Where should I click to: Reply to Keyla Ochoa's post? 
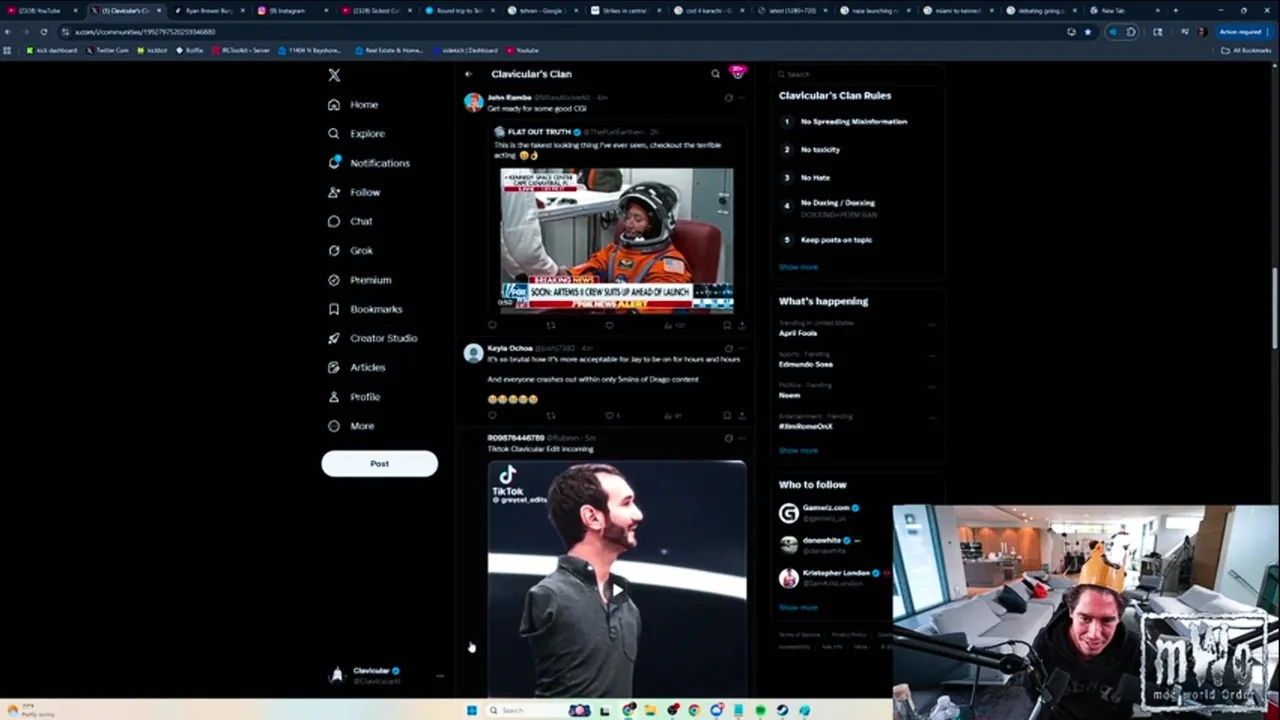click(x=492, y=415)
